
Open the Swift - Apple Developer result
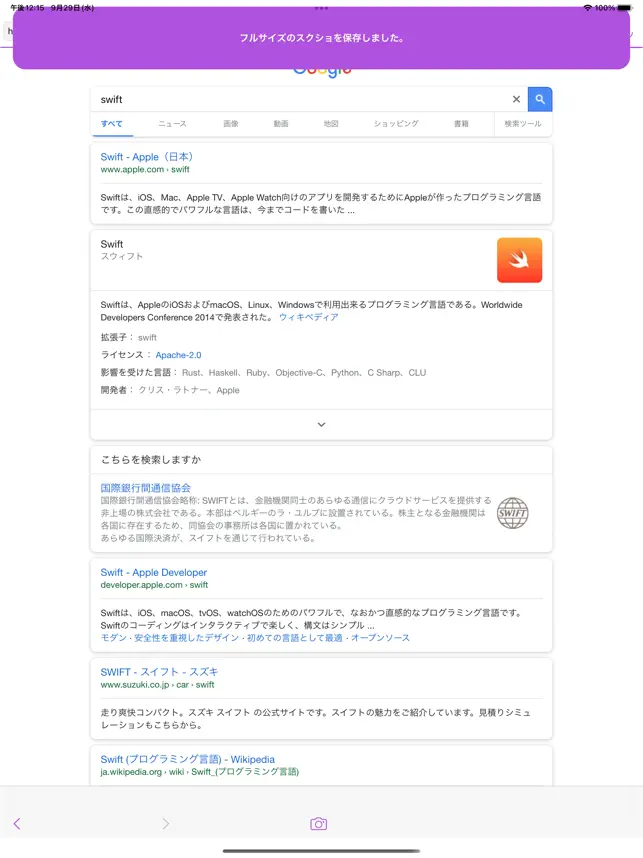[x=154, y=572]
